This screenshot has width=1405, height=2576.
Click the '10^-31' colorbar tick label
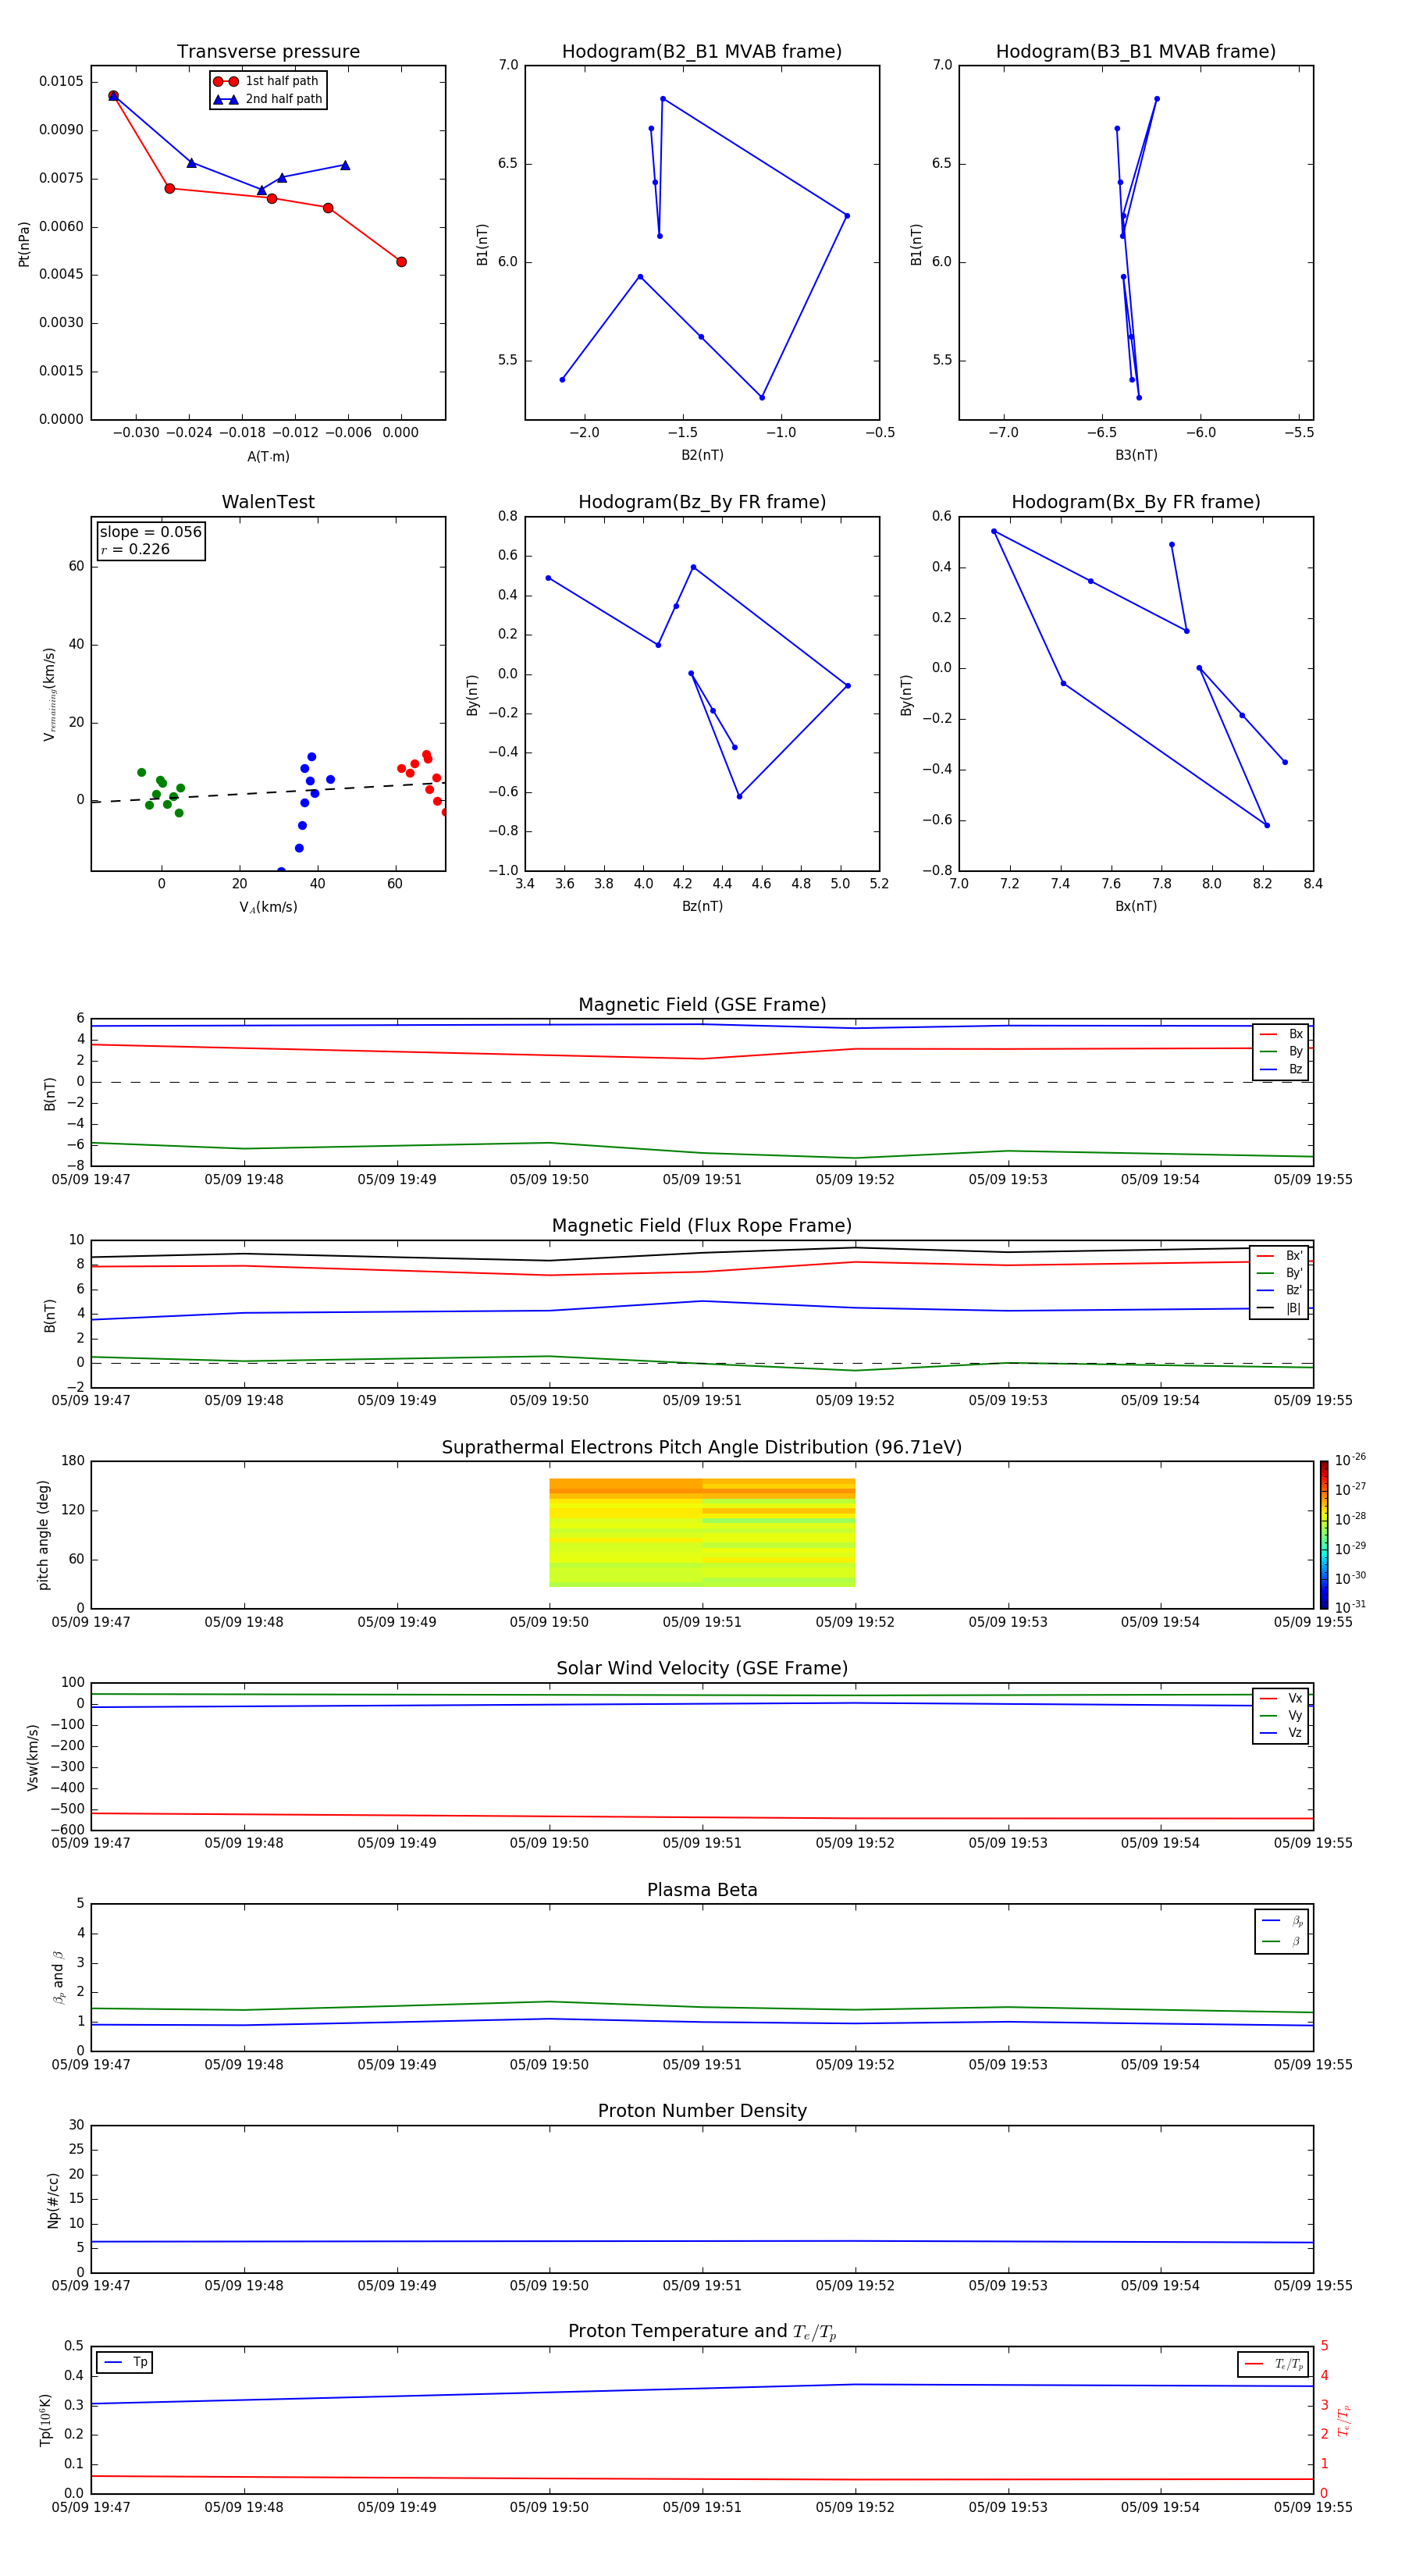pyautogui.click(x=1350, y=1607)
